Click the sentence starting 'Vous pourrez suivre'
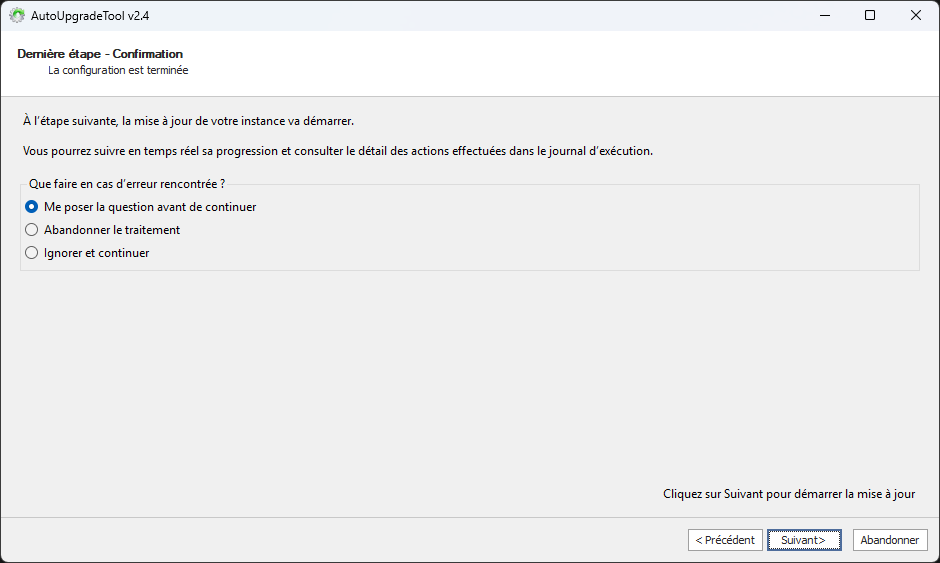This screenshot has height=563, width=940. 338,151
